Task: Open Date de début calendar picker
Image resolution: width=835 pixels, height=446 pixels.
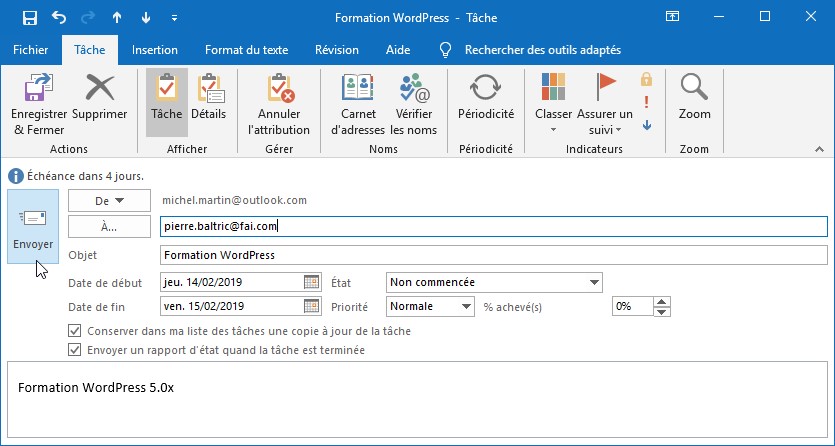Action: point(311,283)
